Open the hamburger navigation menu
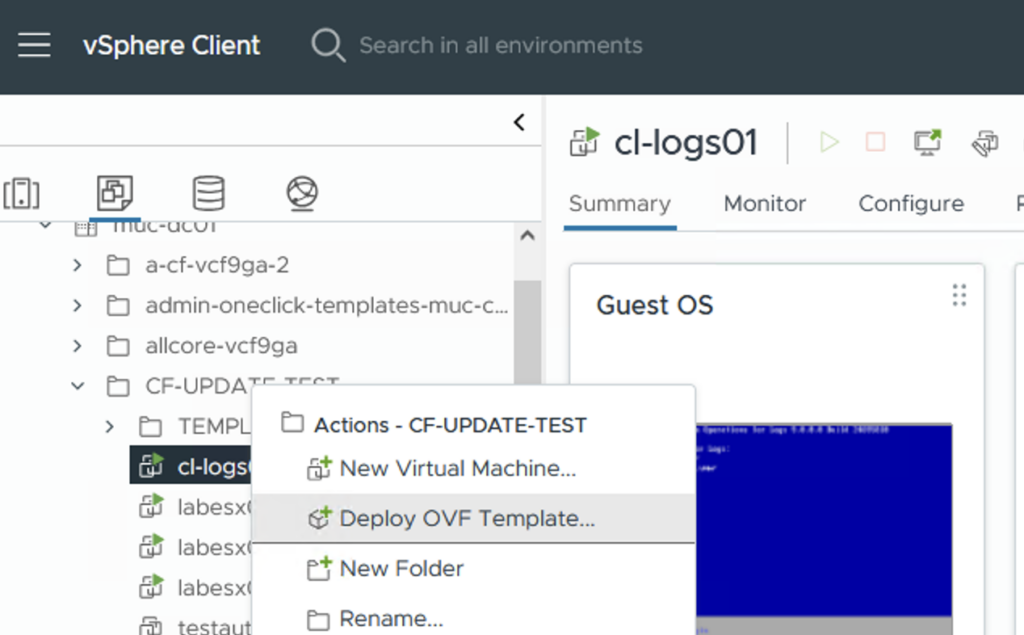 pyautogui.click(x=34, y=46)
